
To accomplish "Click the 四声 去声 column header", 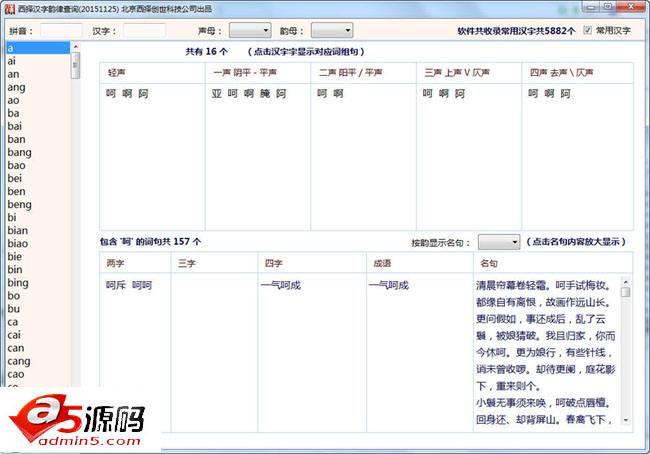I will tap(577, 73).
